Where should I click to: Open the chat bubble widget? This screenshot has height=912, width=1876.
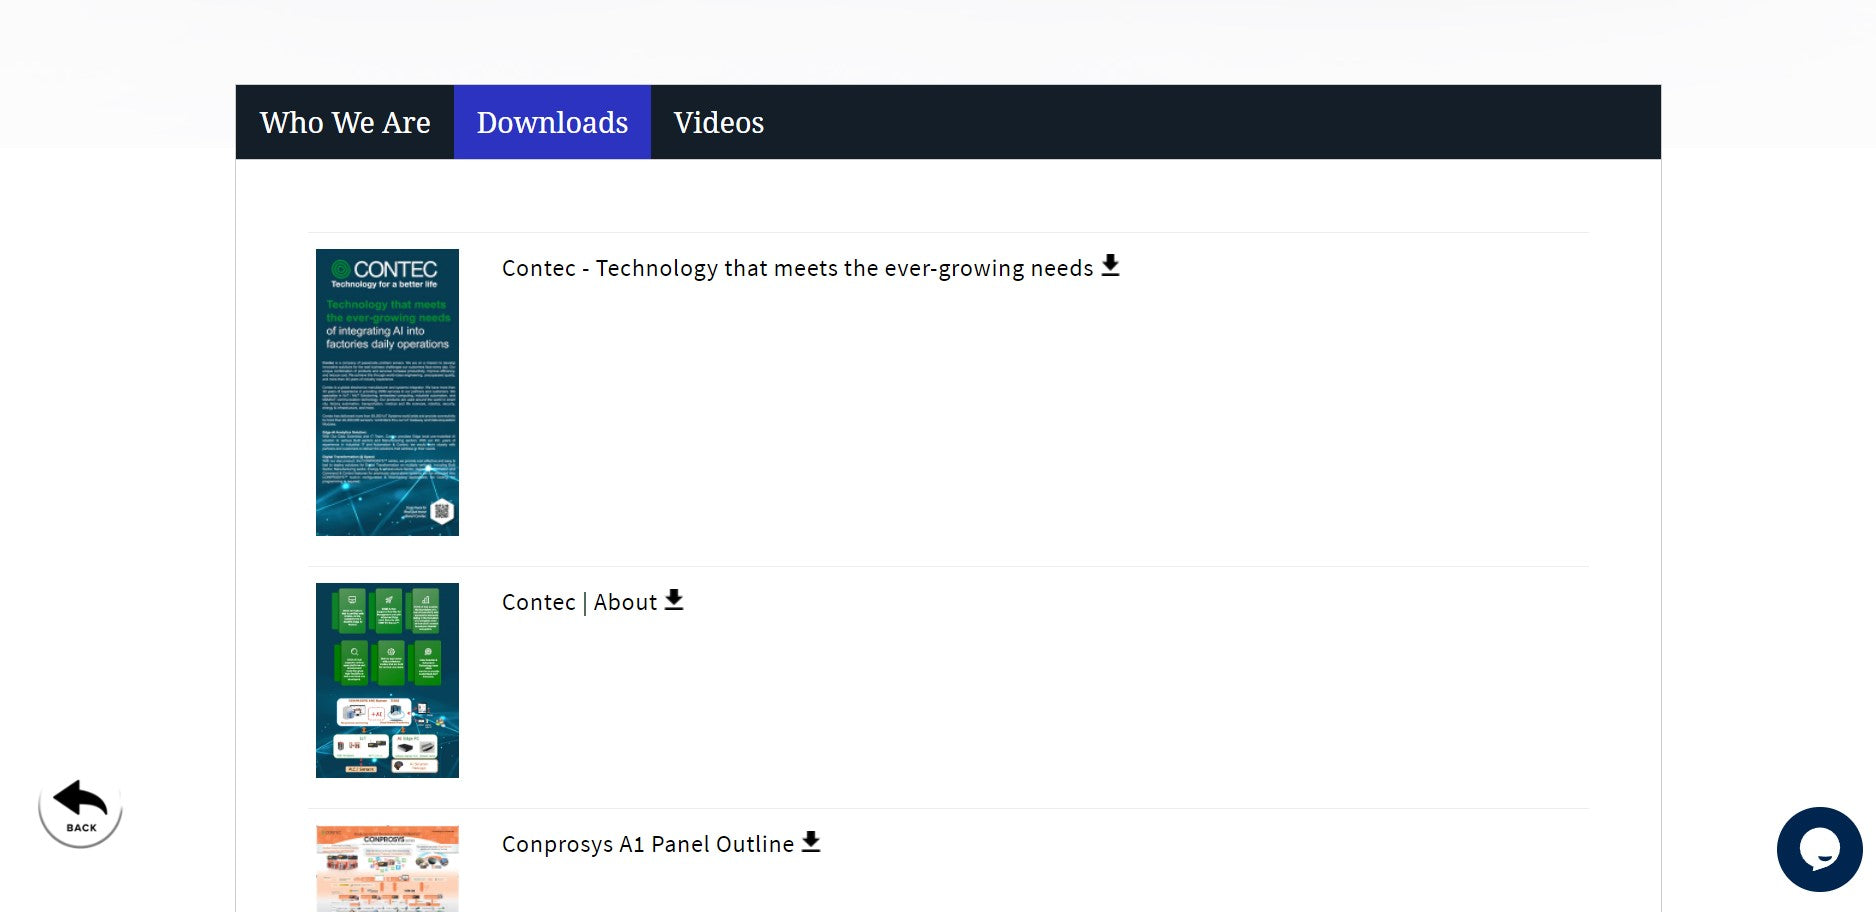point(1819,849)
